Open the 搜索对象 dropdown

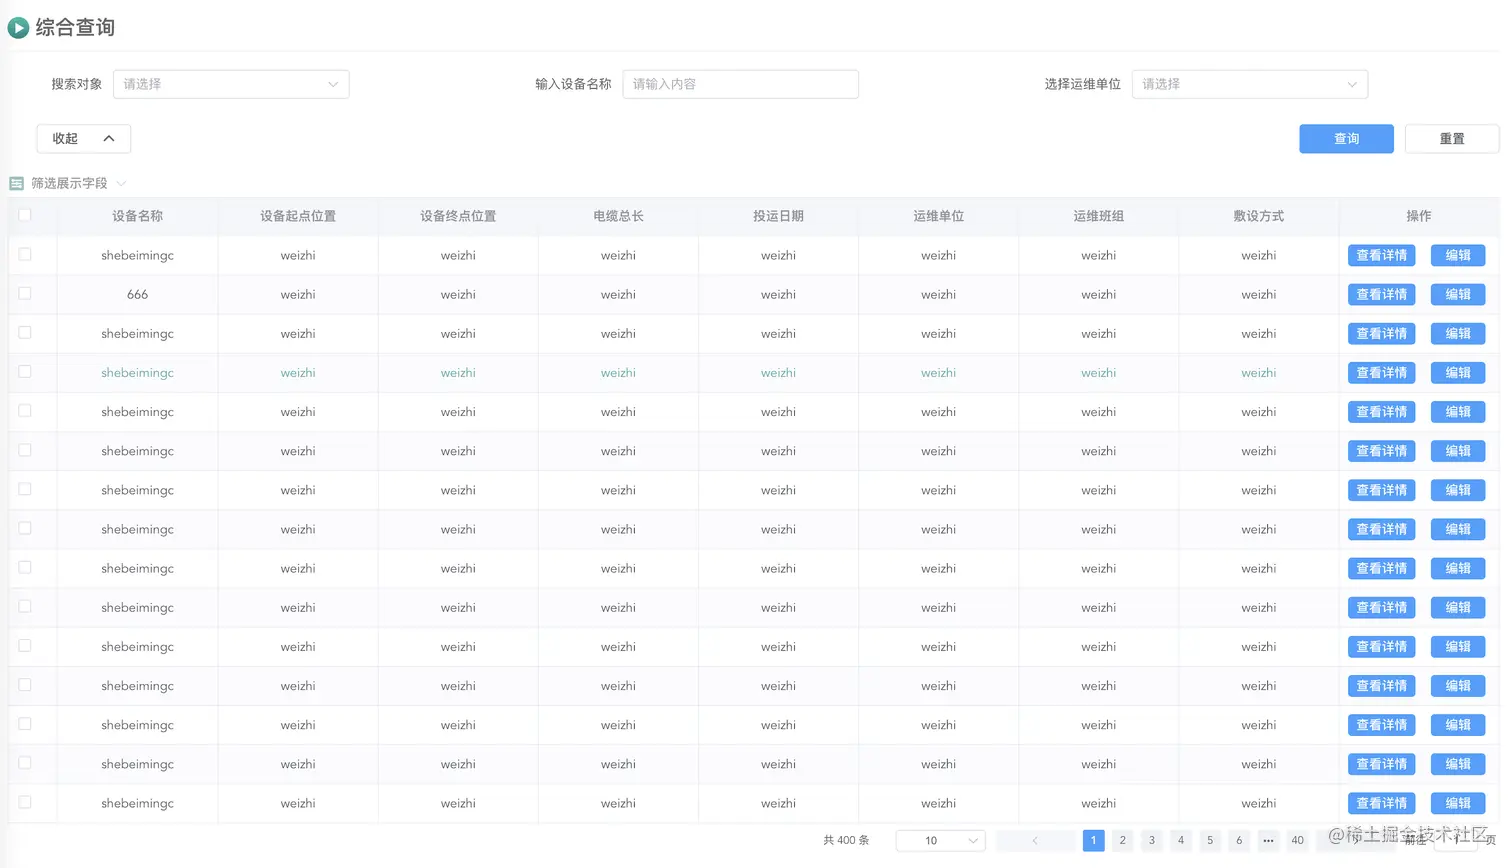point(231,84)
